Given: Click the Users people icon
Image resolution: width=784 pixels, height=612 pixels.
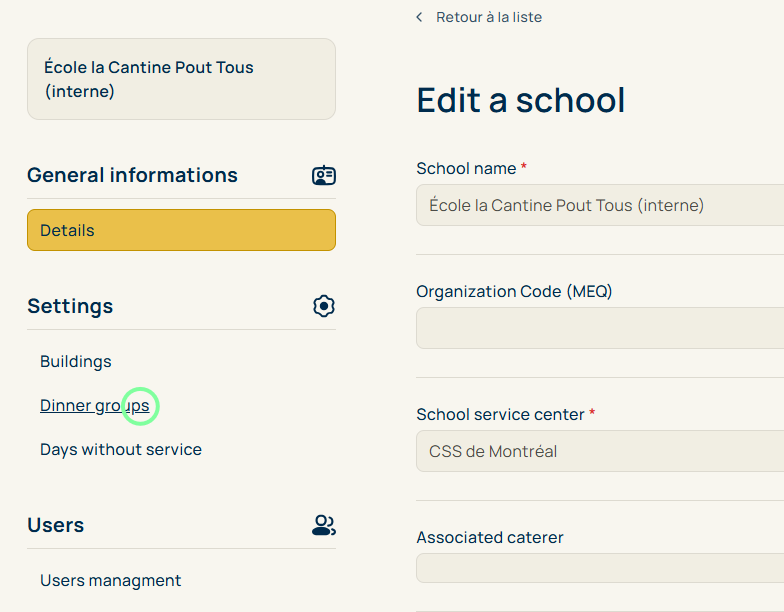Looking at the screenshot, I should (323, 525).
